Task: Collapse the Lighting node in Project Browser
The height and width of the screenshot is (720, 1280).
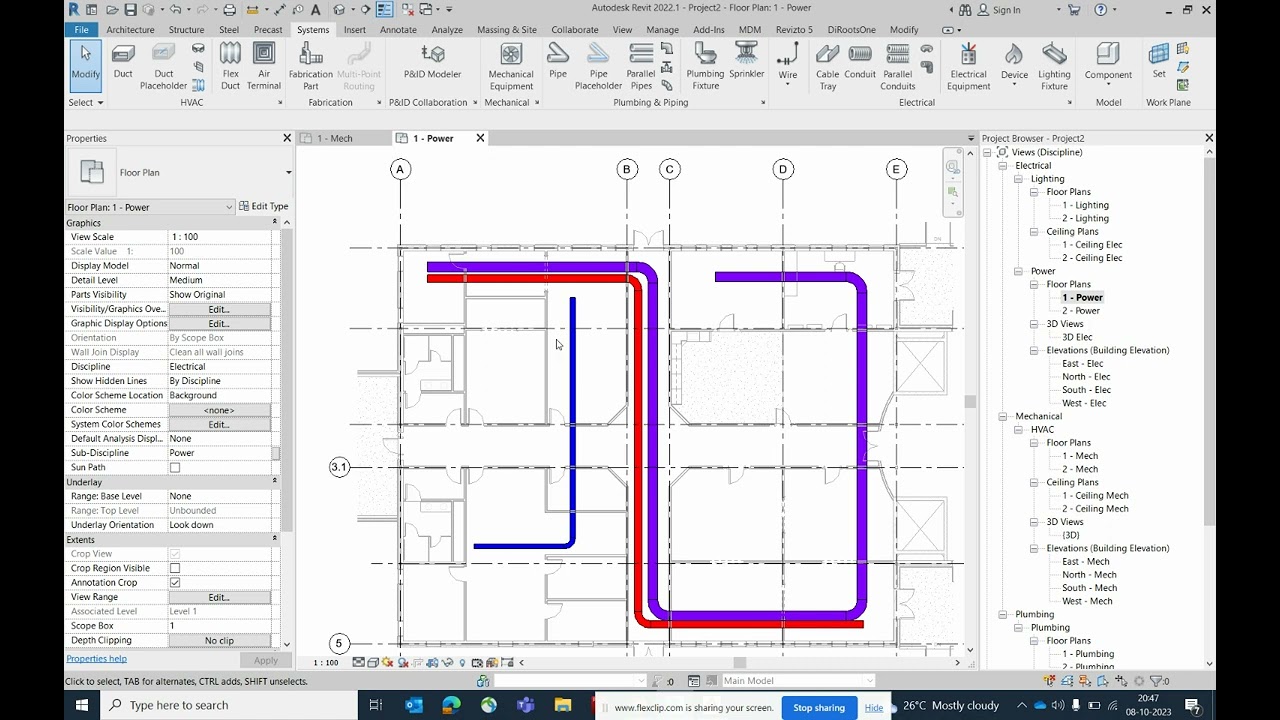Action: coord(1018,179)
